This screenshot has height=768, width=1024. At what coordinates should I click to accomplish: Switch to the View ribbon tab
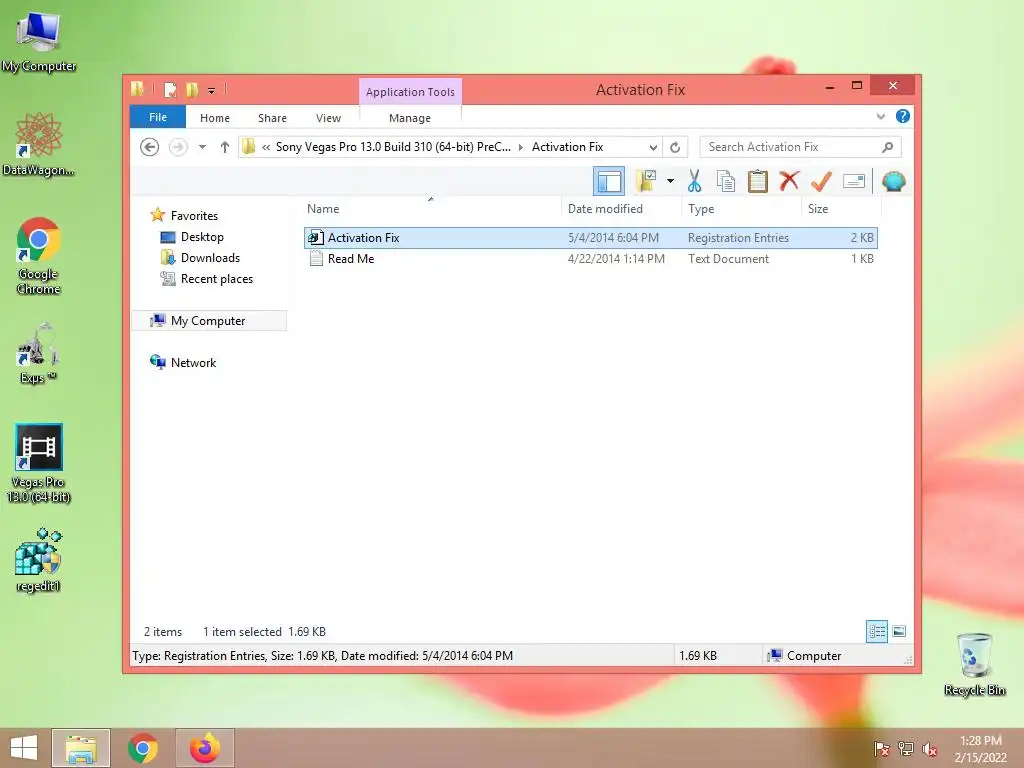click(x=328, y=118)
